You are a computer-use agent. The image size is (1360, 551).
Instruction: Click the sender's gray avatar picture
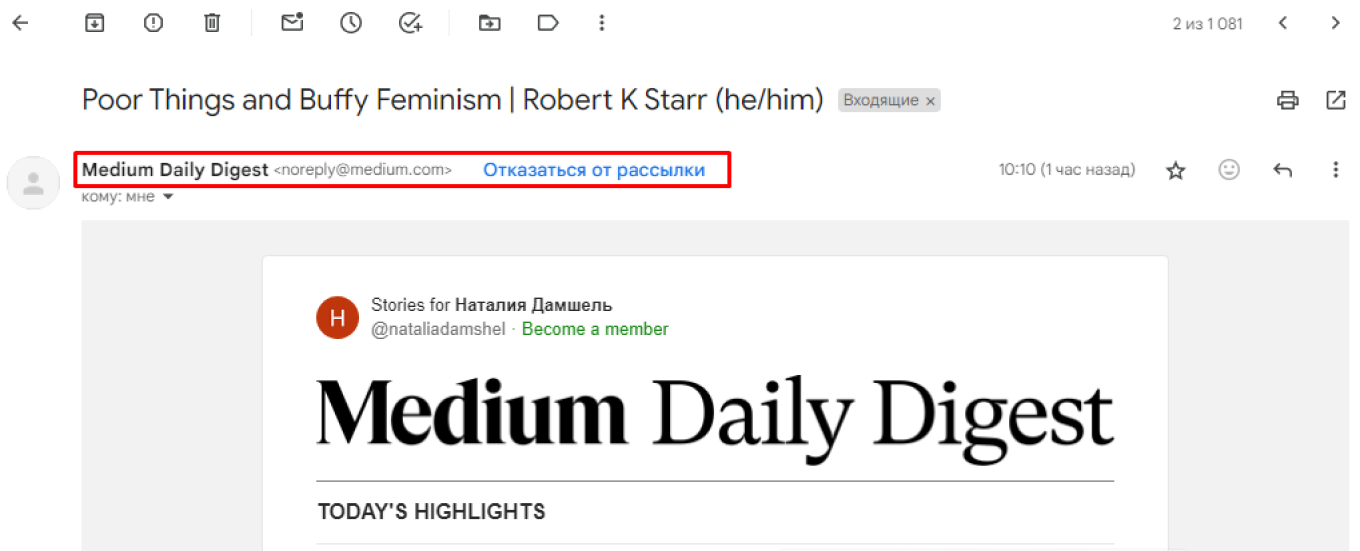[x=33, y=183]
